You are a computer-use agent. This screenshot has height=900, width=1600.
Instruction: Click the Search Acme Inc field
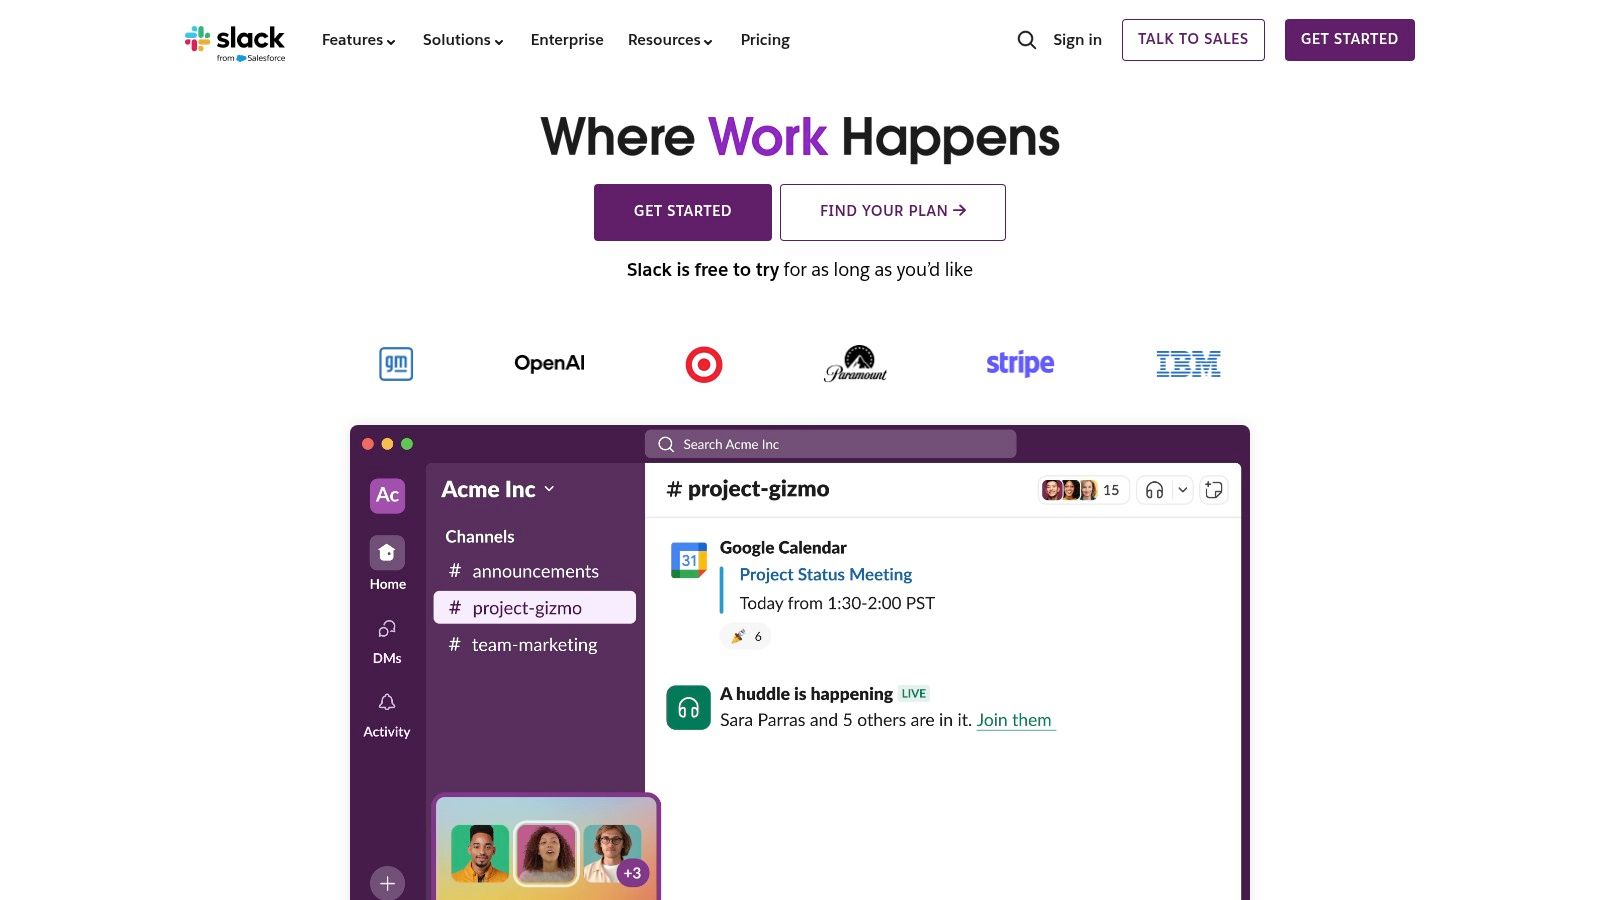point(830,444)
